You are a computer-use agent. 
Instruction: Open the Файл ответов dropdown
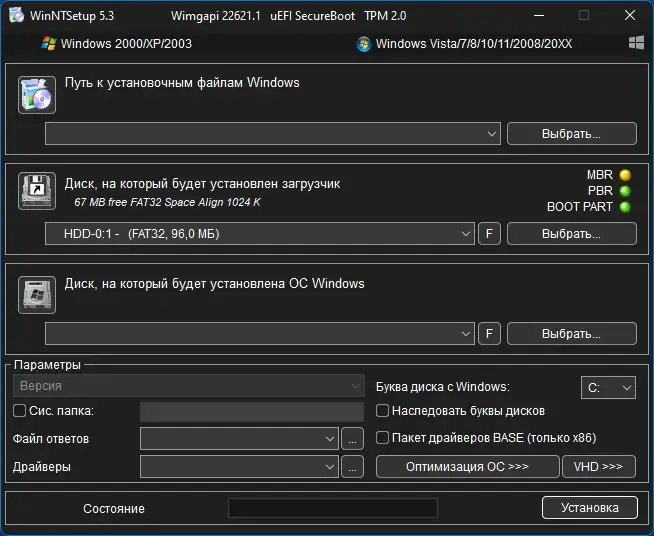point(239,438)
